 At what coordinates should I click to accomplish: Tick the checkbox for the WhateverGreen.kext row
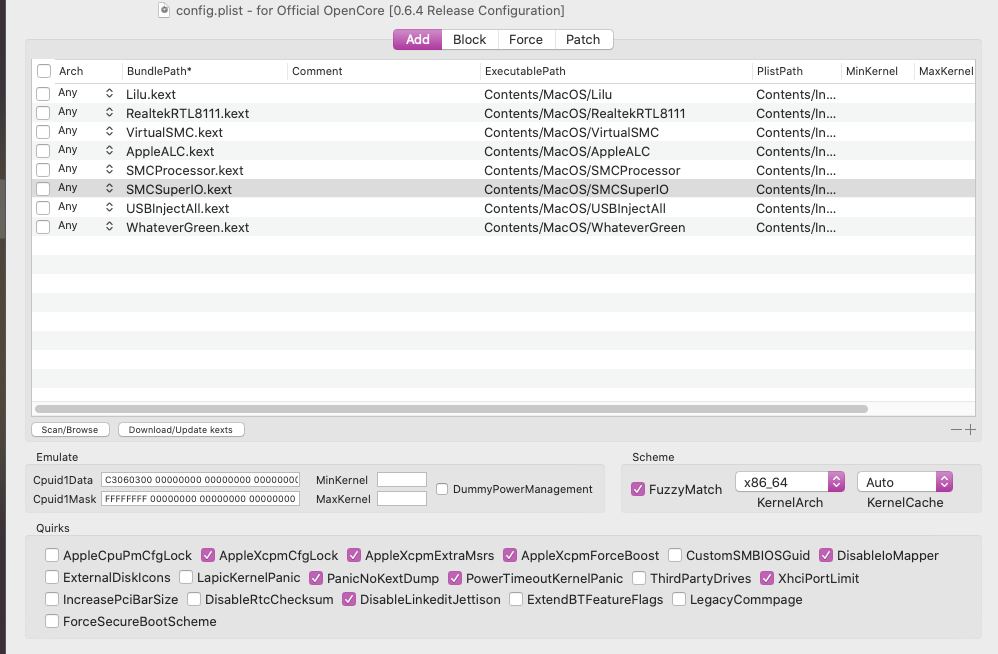43,227
